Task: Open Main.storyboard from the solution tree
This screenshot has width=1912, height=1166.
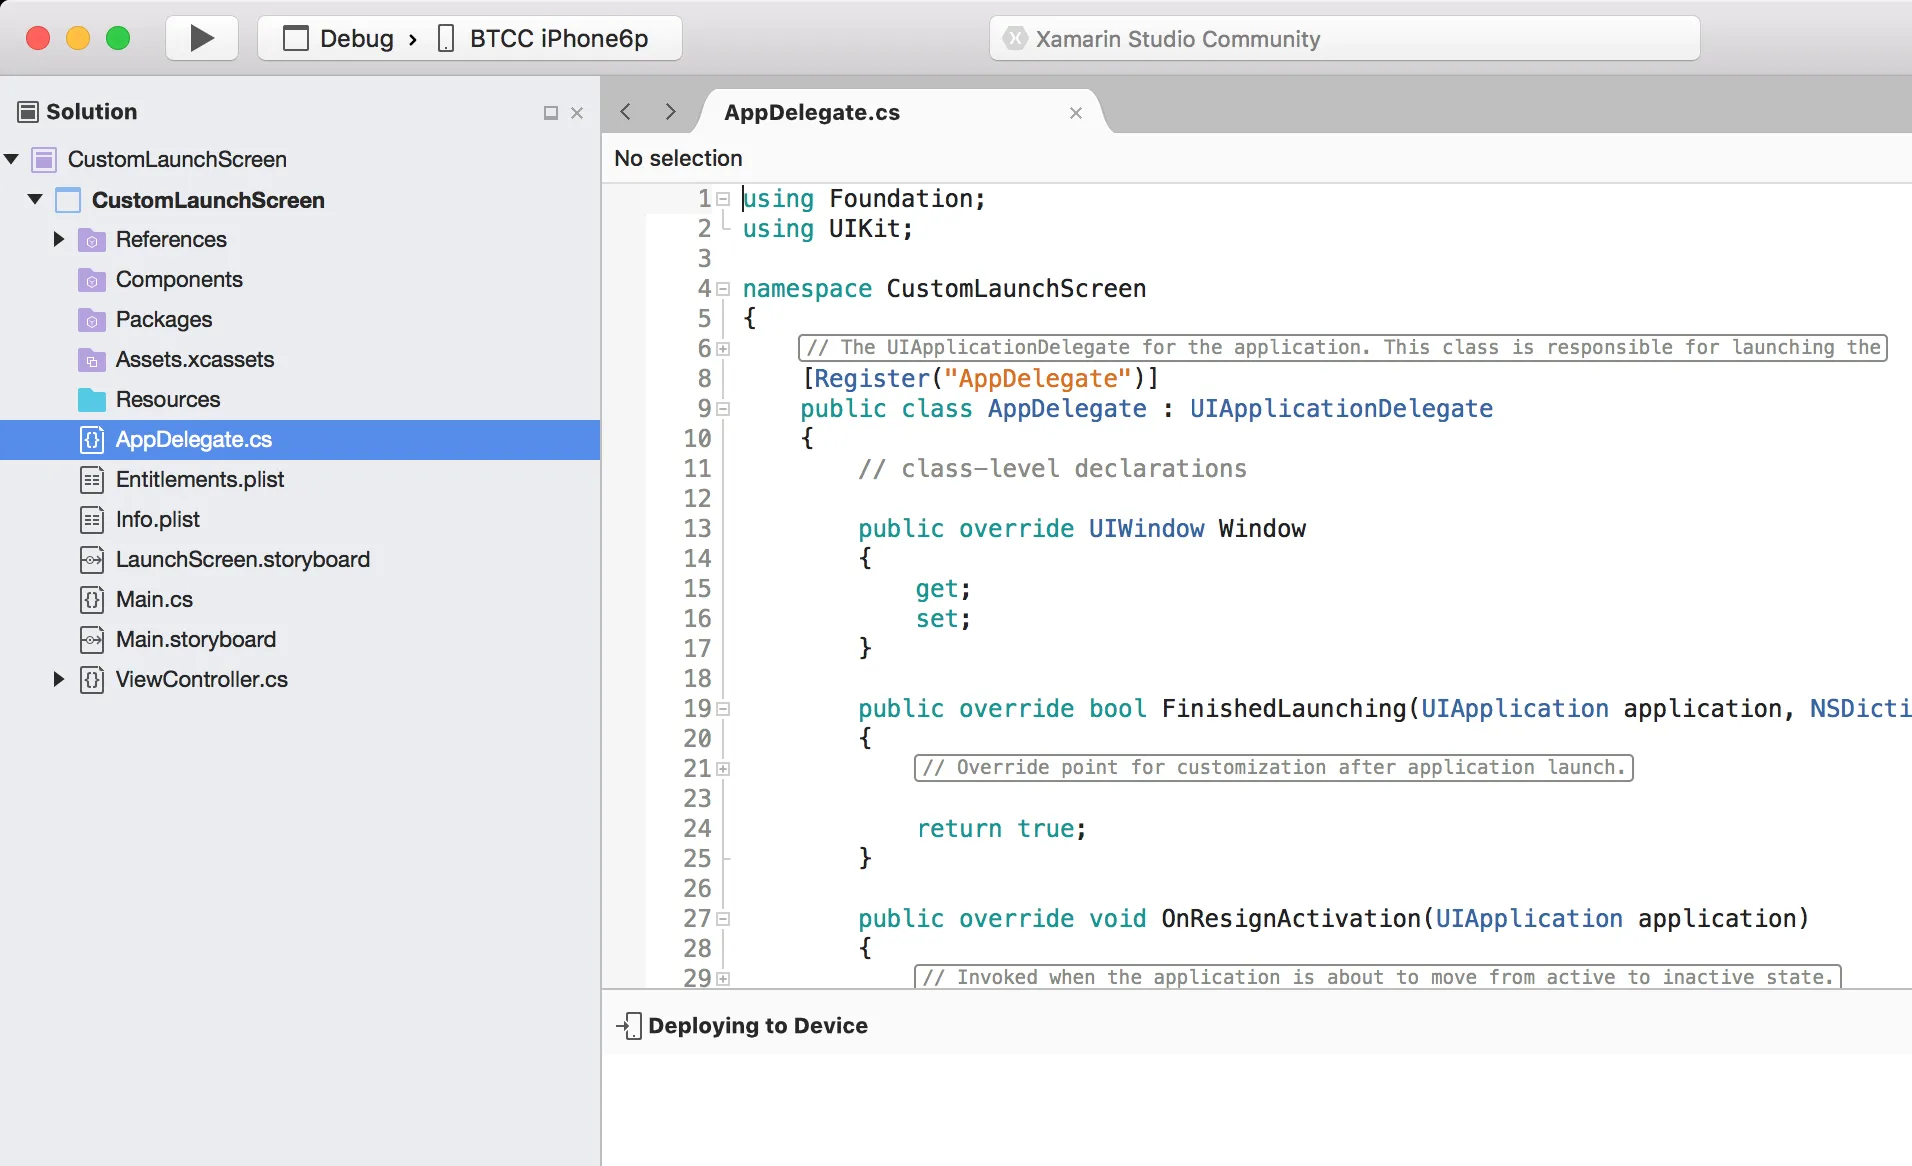Action: tap(196, 639)
